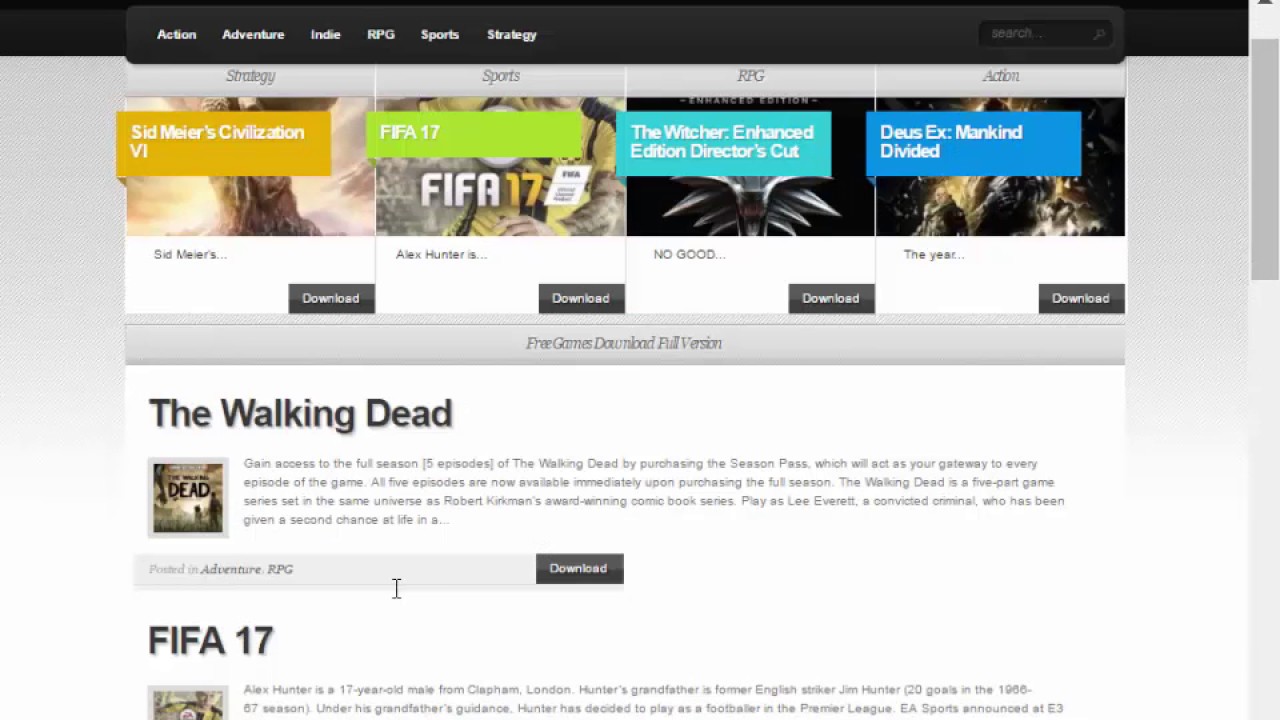Open the Action category in nav bar
1280x720 pixels.
coord(176,34)
